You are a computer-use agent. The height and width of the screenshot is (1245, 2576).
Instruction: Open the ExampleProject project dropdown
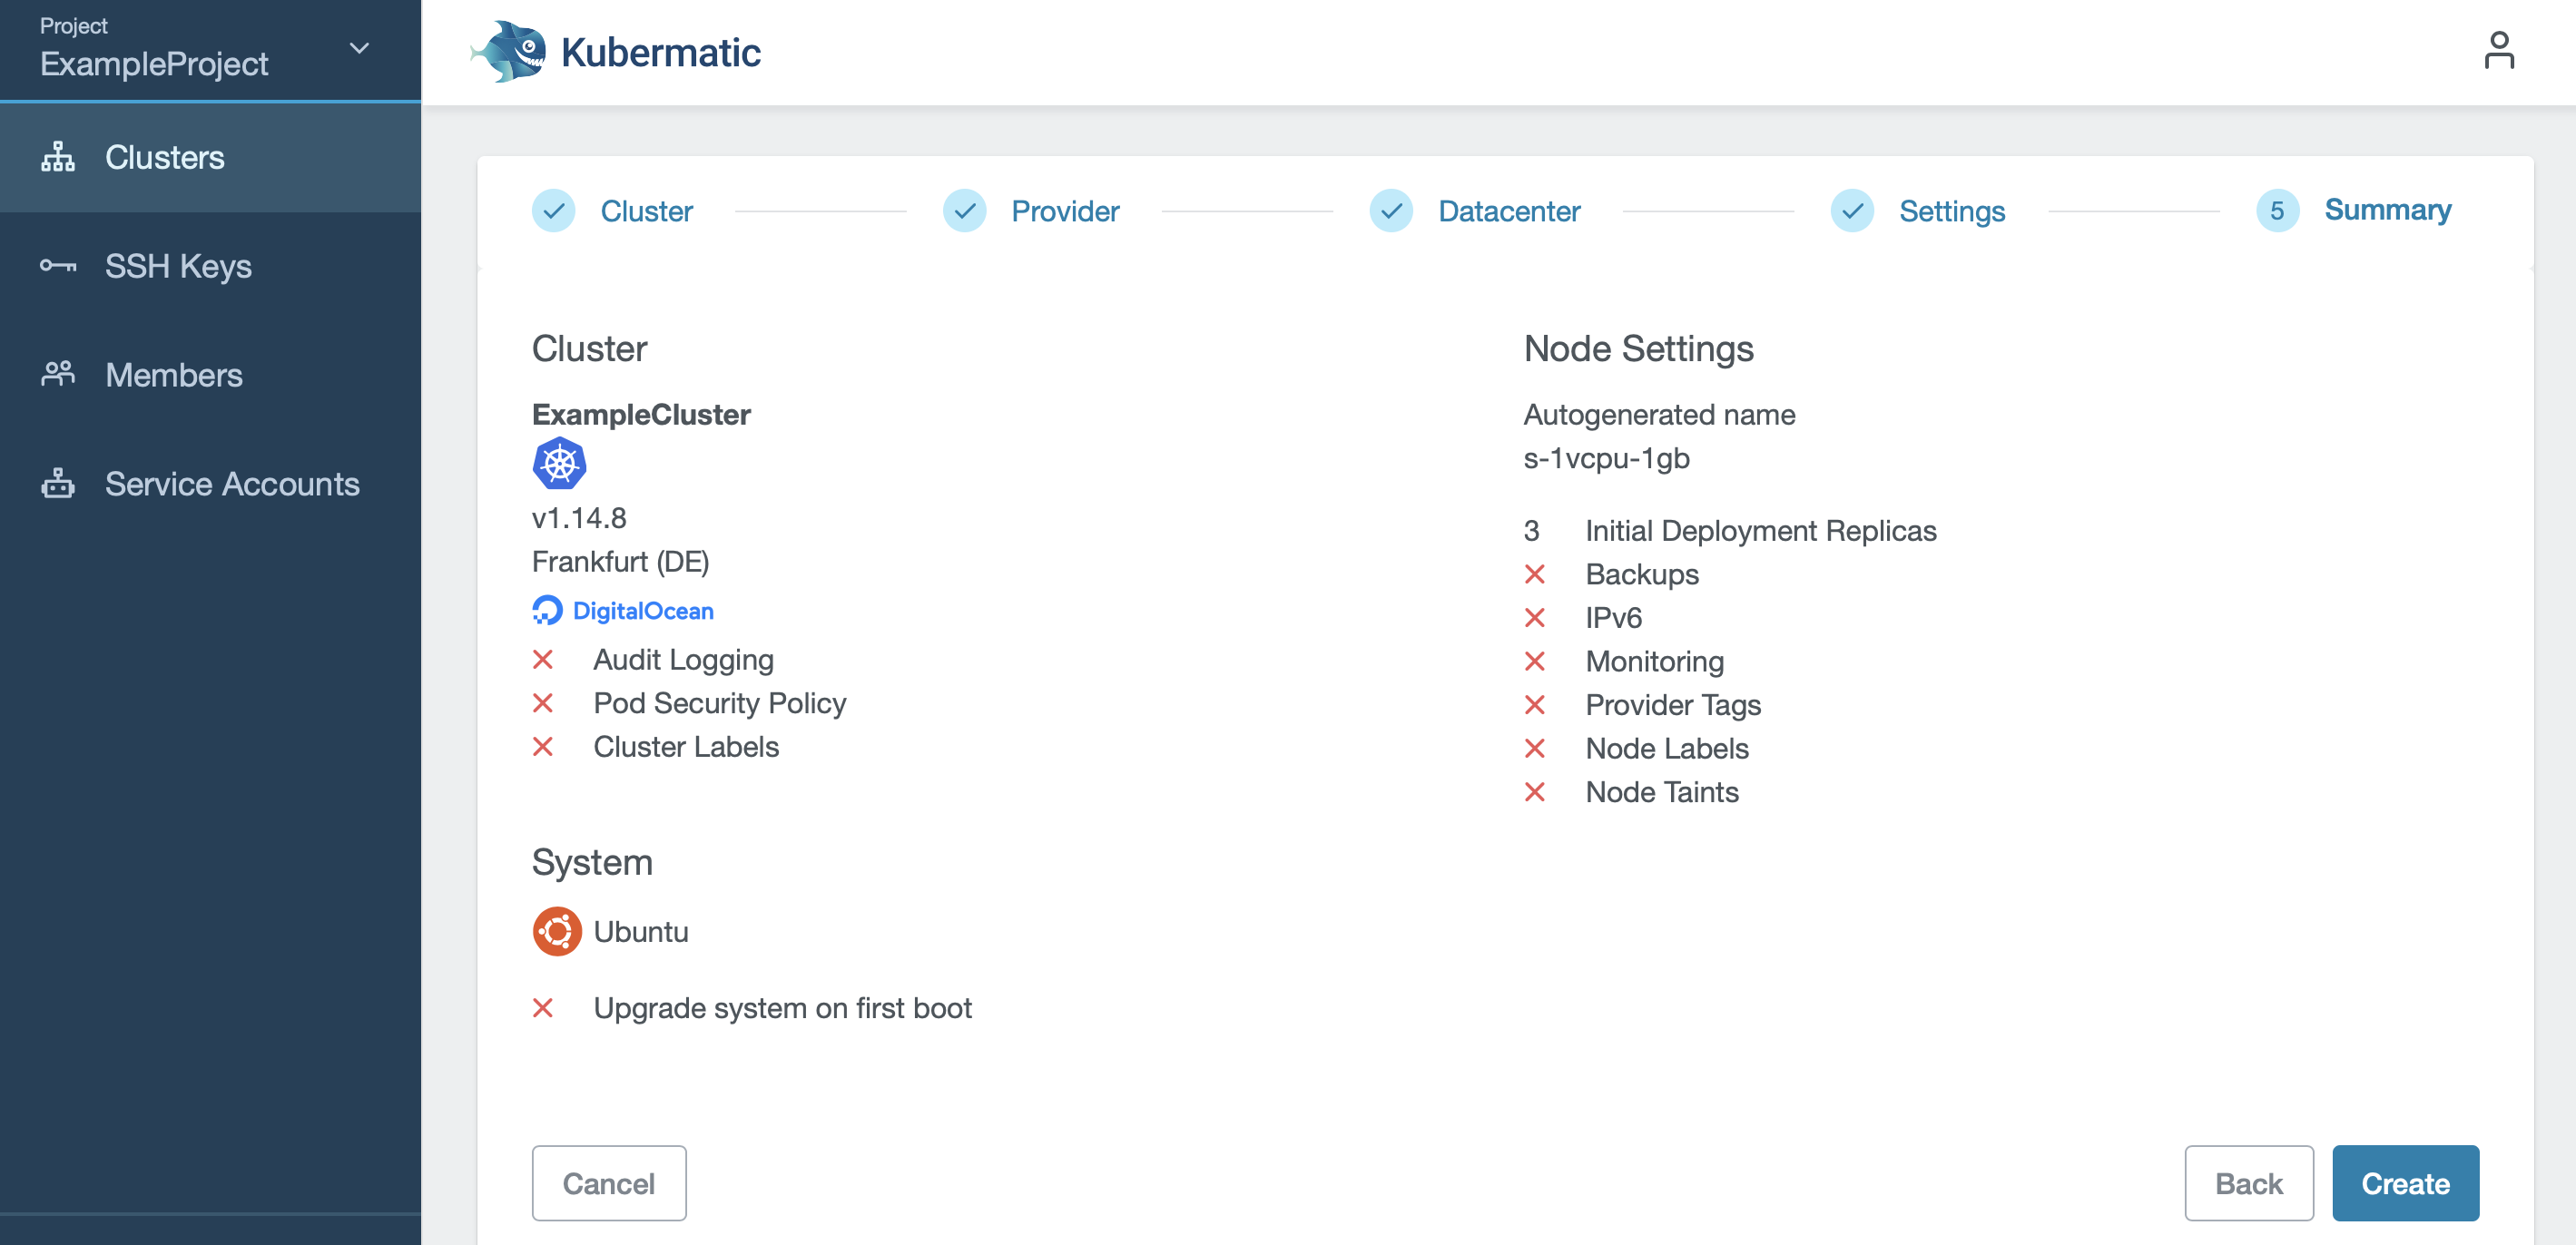coord(210,49)
